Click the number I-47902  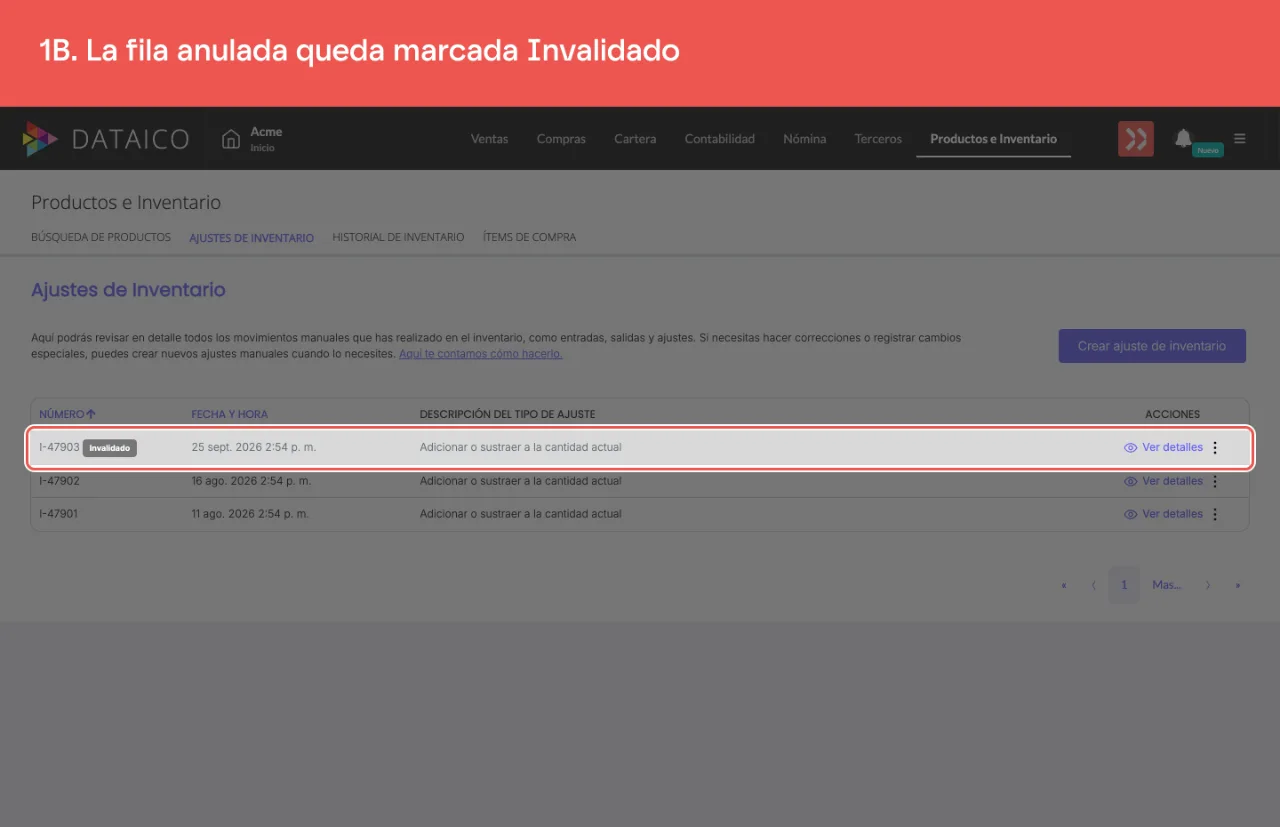(x=59, y=481)
